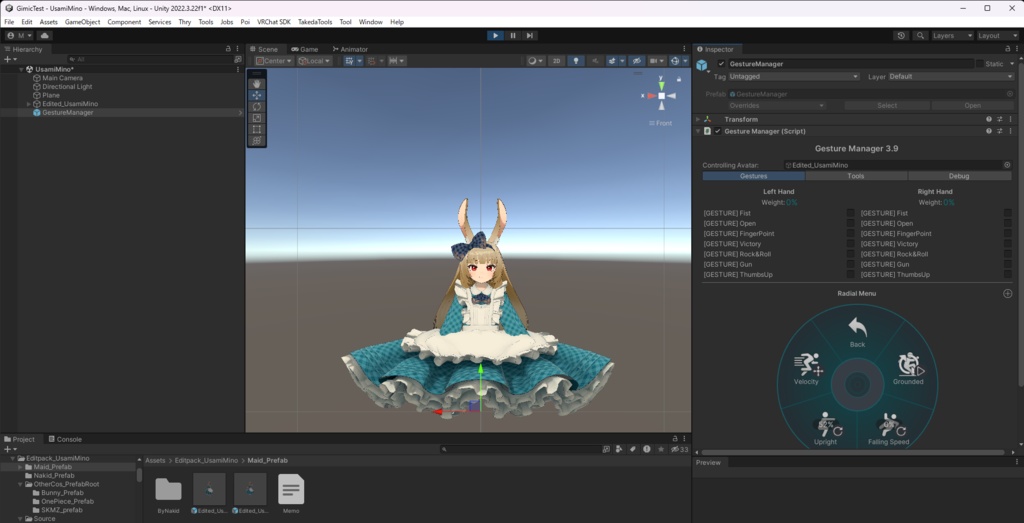
Task: Toggle hidden objects visibility in Scene
Action: [636, 61]
